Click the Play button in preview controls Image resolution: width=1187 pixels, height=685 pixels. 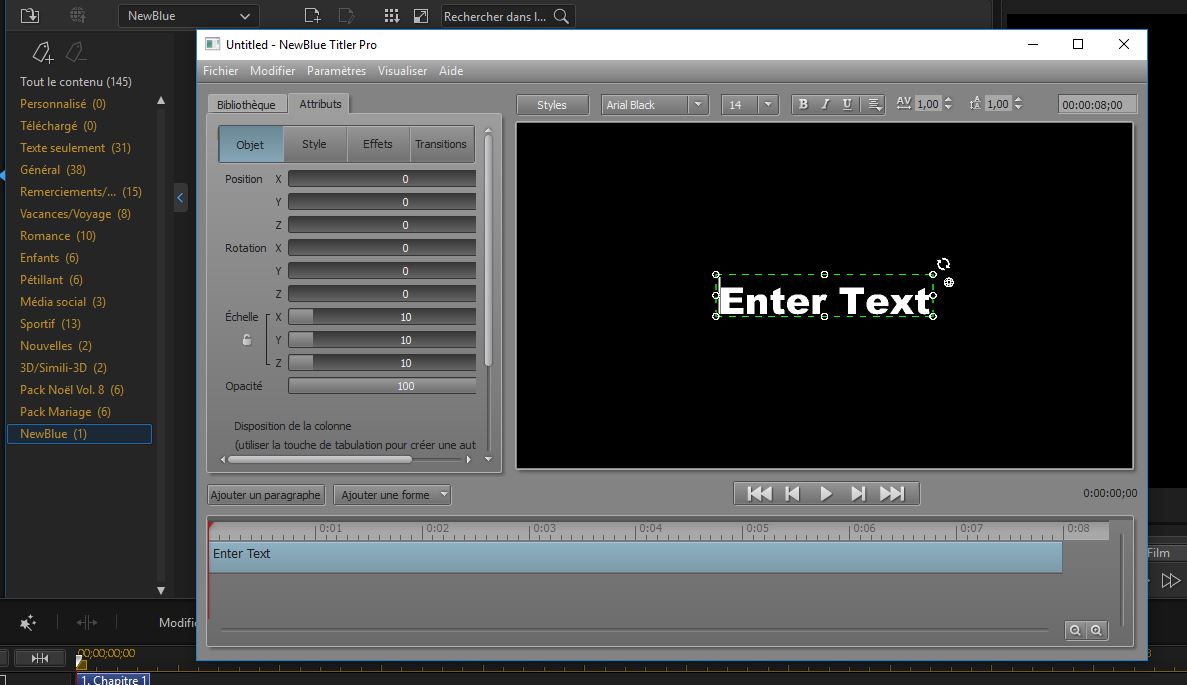pyautogui.click(x=826, y=493)
